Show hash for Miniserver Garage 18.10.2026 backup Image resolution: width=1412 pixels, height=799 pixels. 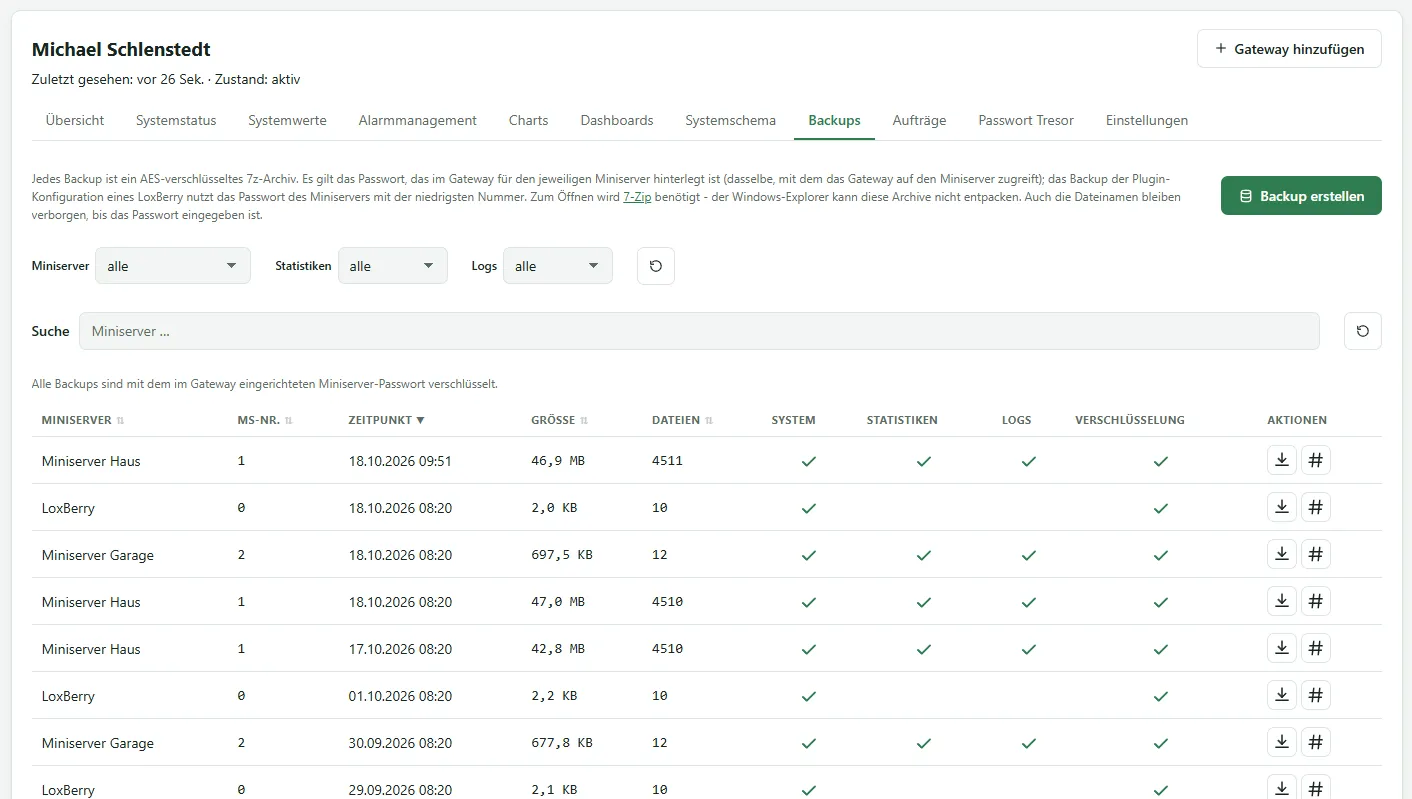(1316, 554)
